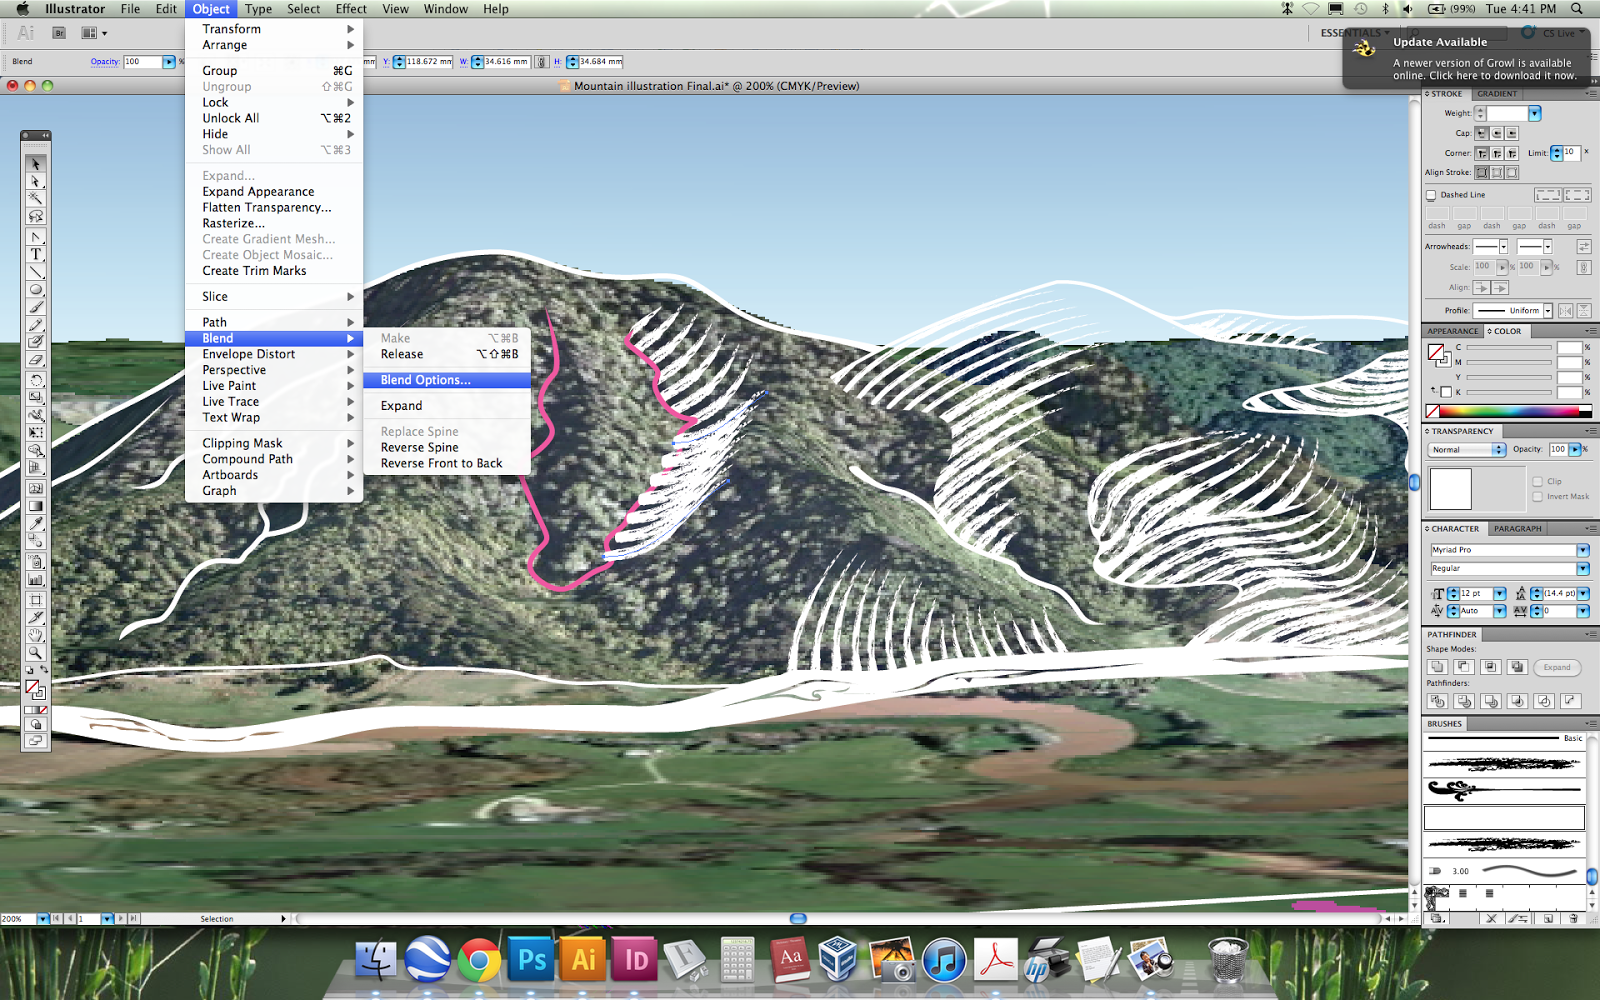Pick the Eyedropper tool
Image resolution: width=1600 pixels, height=1000 pixels.
(36, 524)
